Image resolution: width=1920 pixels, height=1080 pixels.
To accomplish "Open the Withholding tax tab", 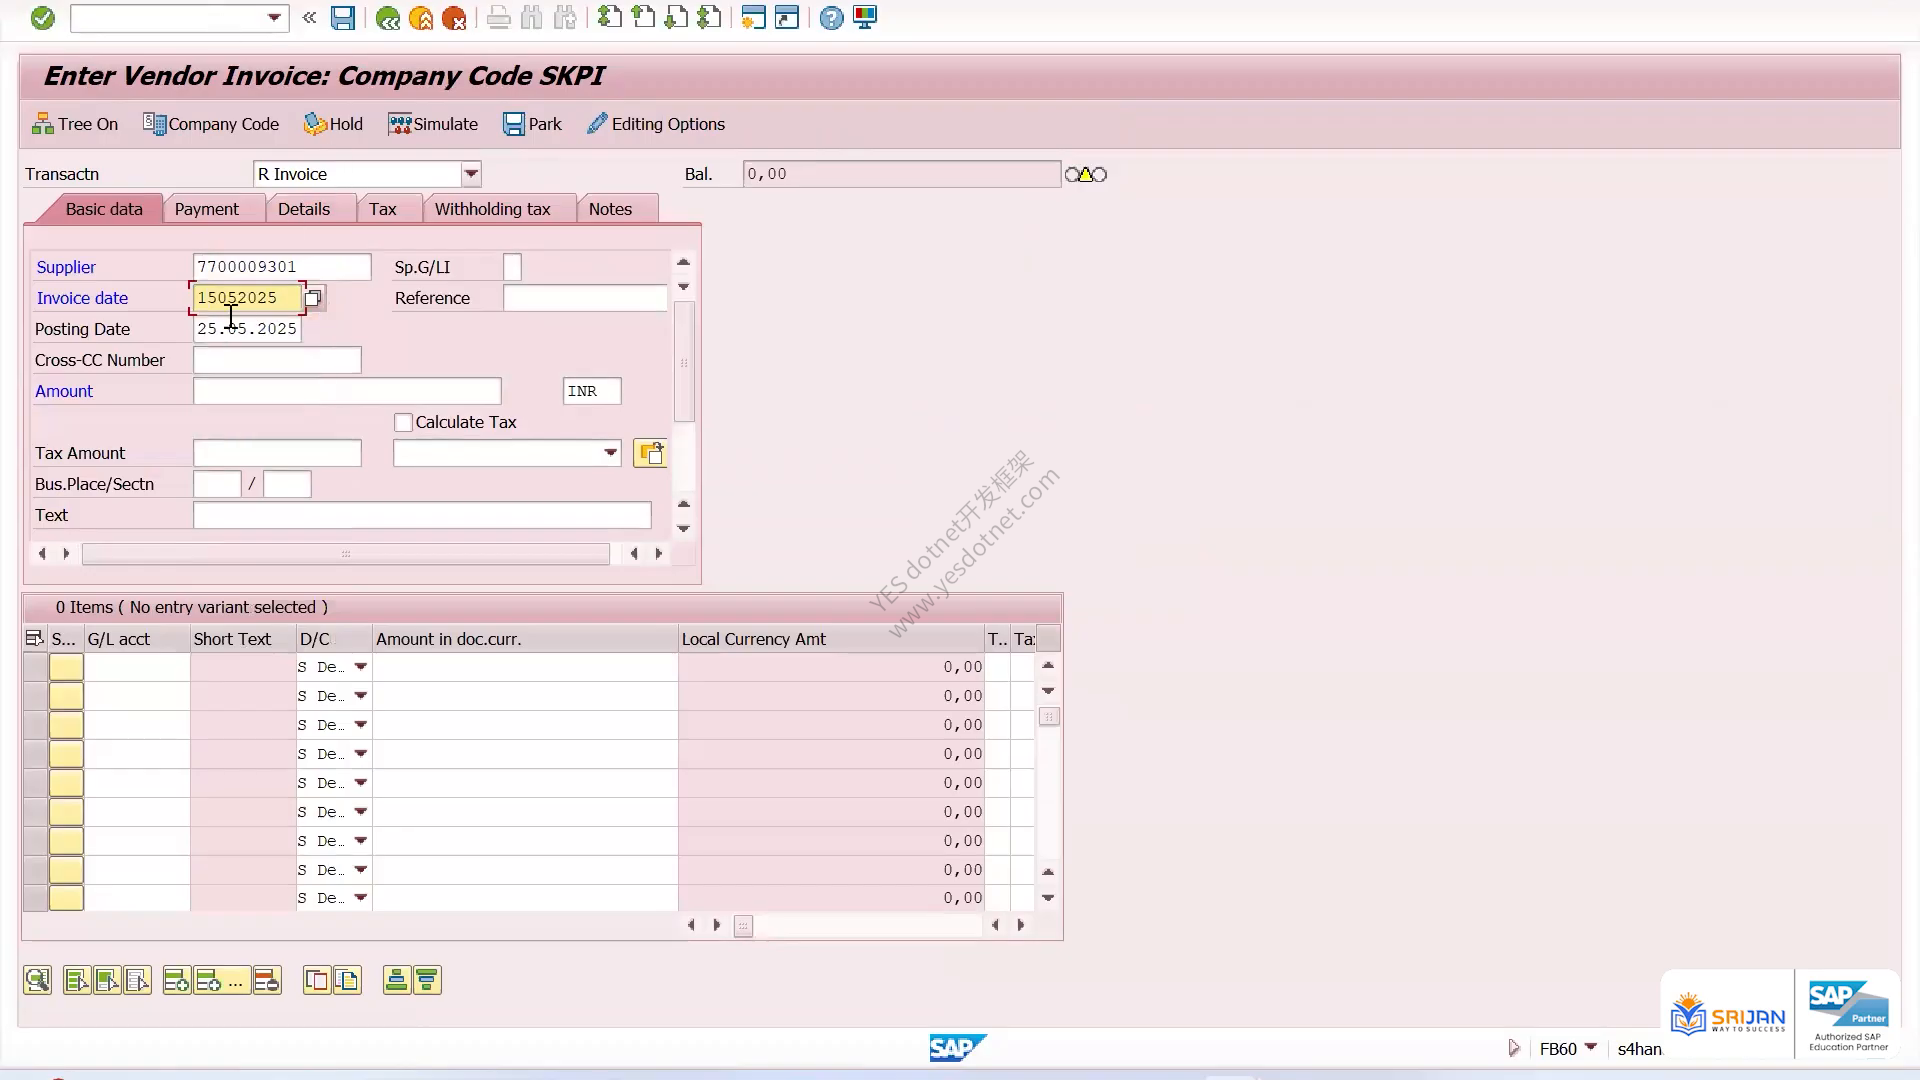I will click(492, 209).
